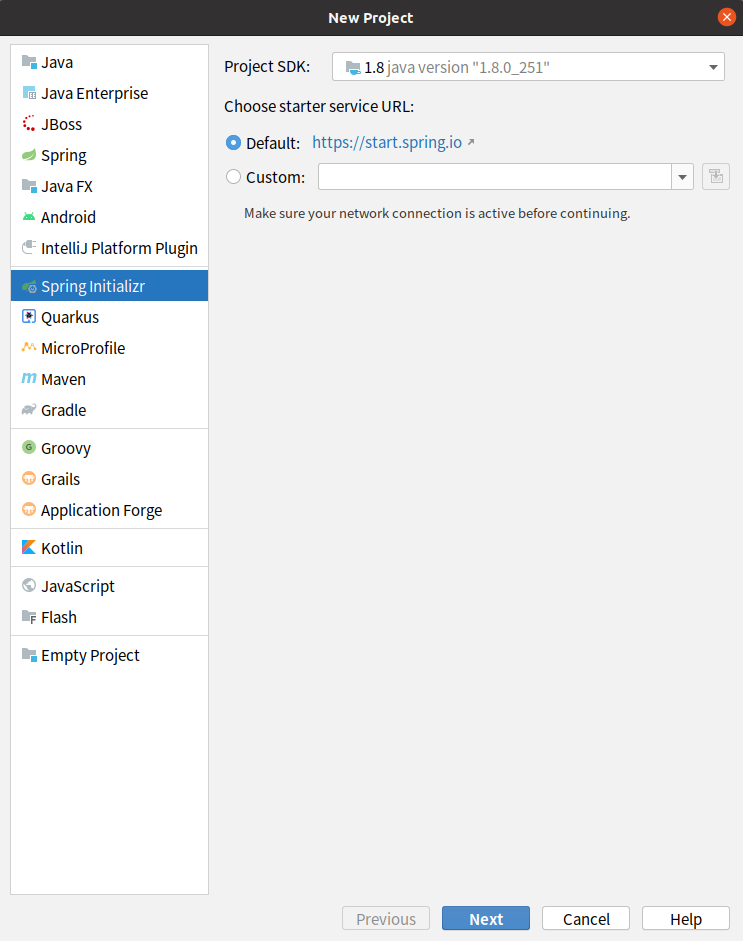The height and width of the screenshot is (941, 743).
Task: Click 'Spring' text in list
Action: pos(64,156)
